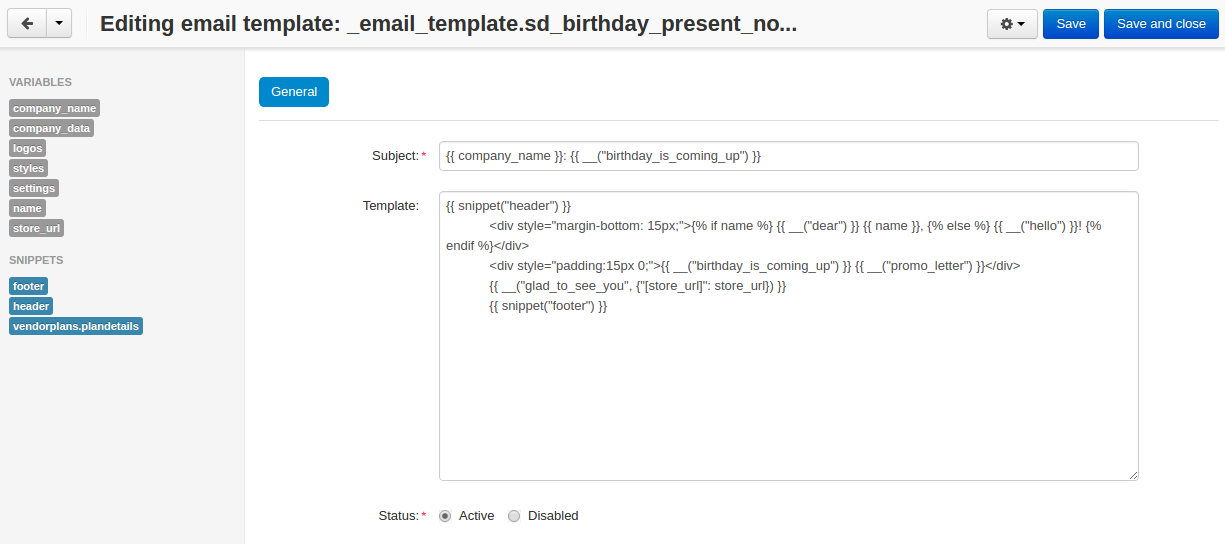Insert the store_url variable tag
1225x544 pixels.
point(37,228)
